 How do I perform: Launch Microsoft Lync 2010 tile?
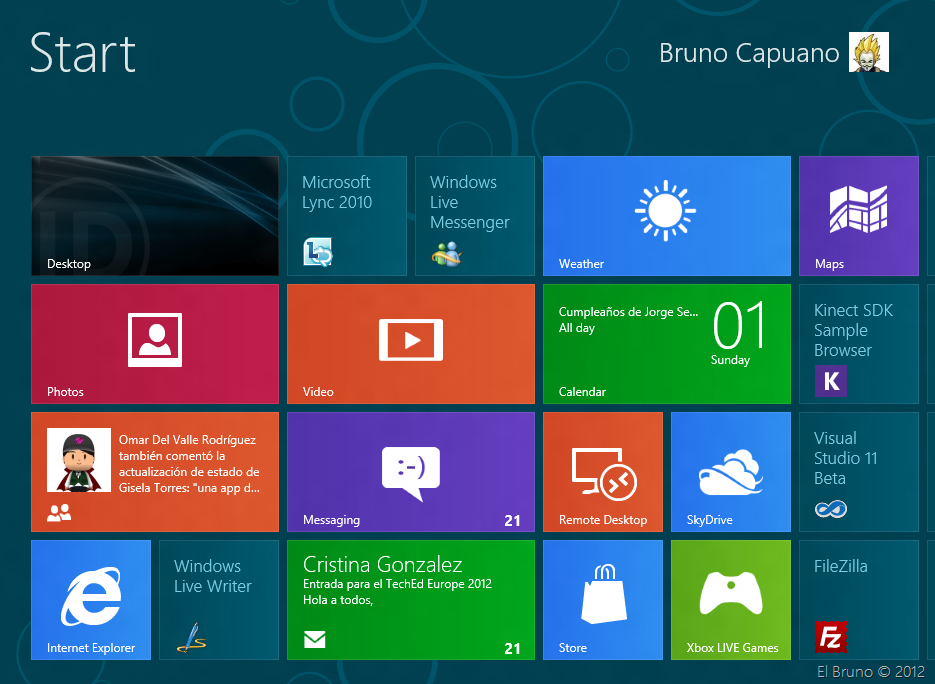pos(346,216)
